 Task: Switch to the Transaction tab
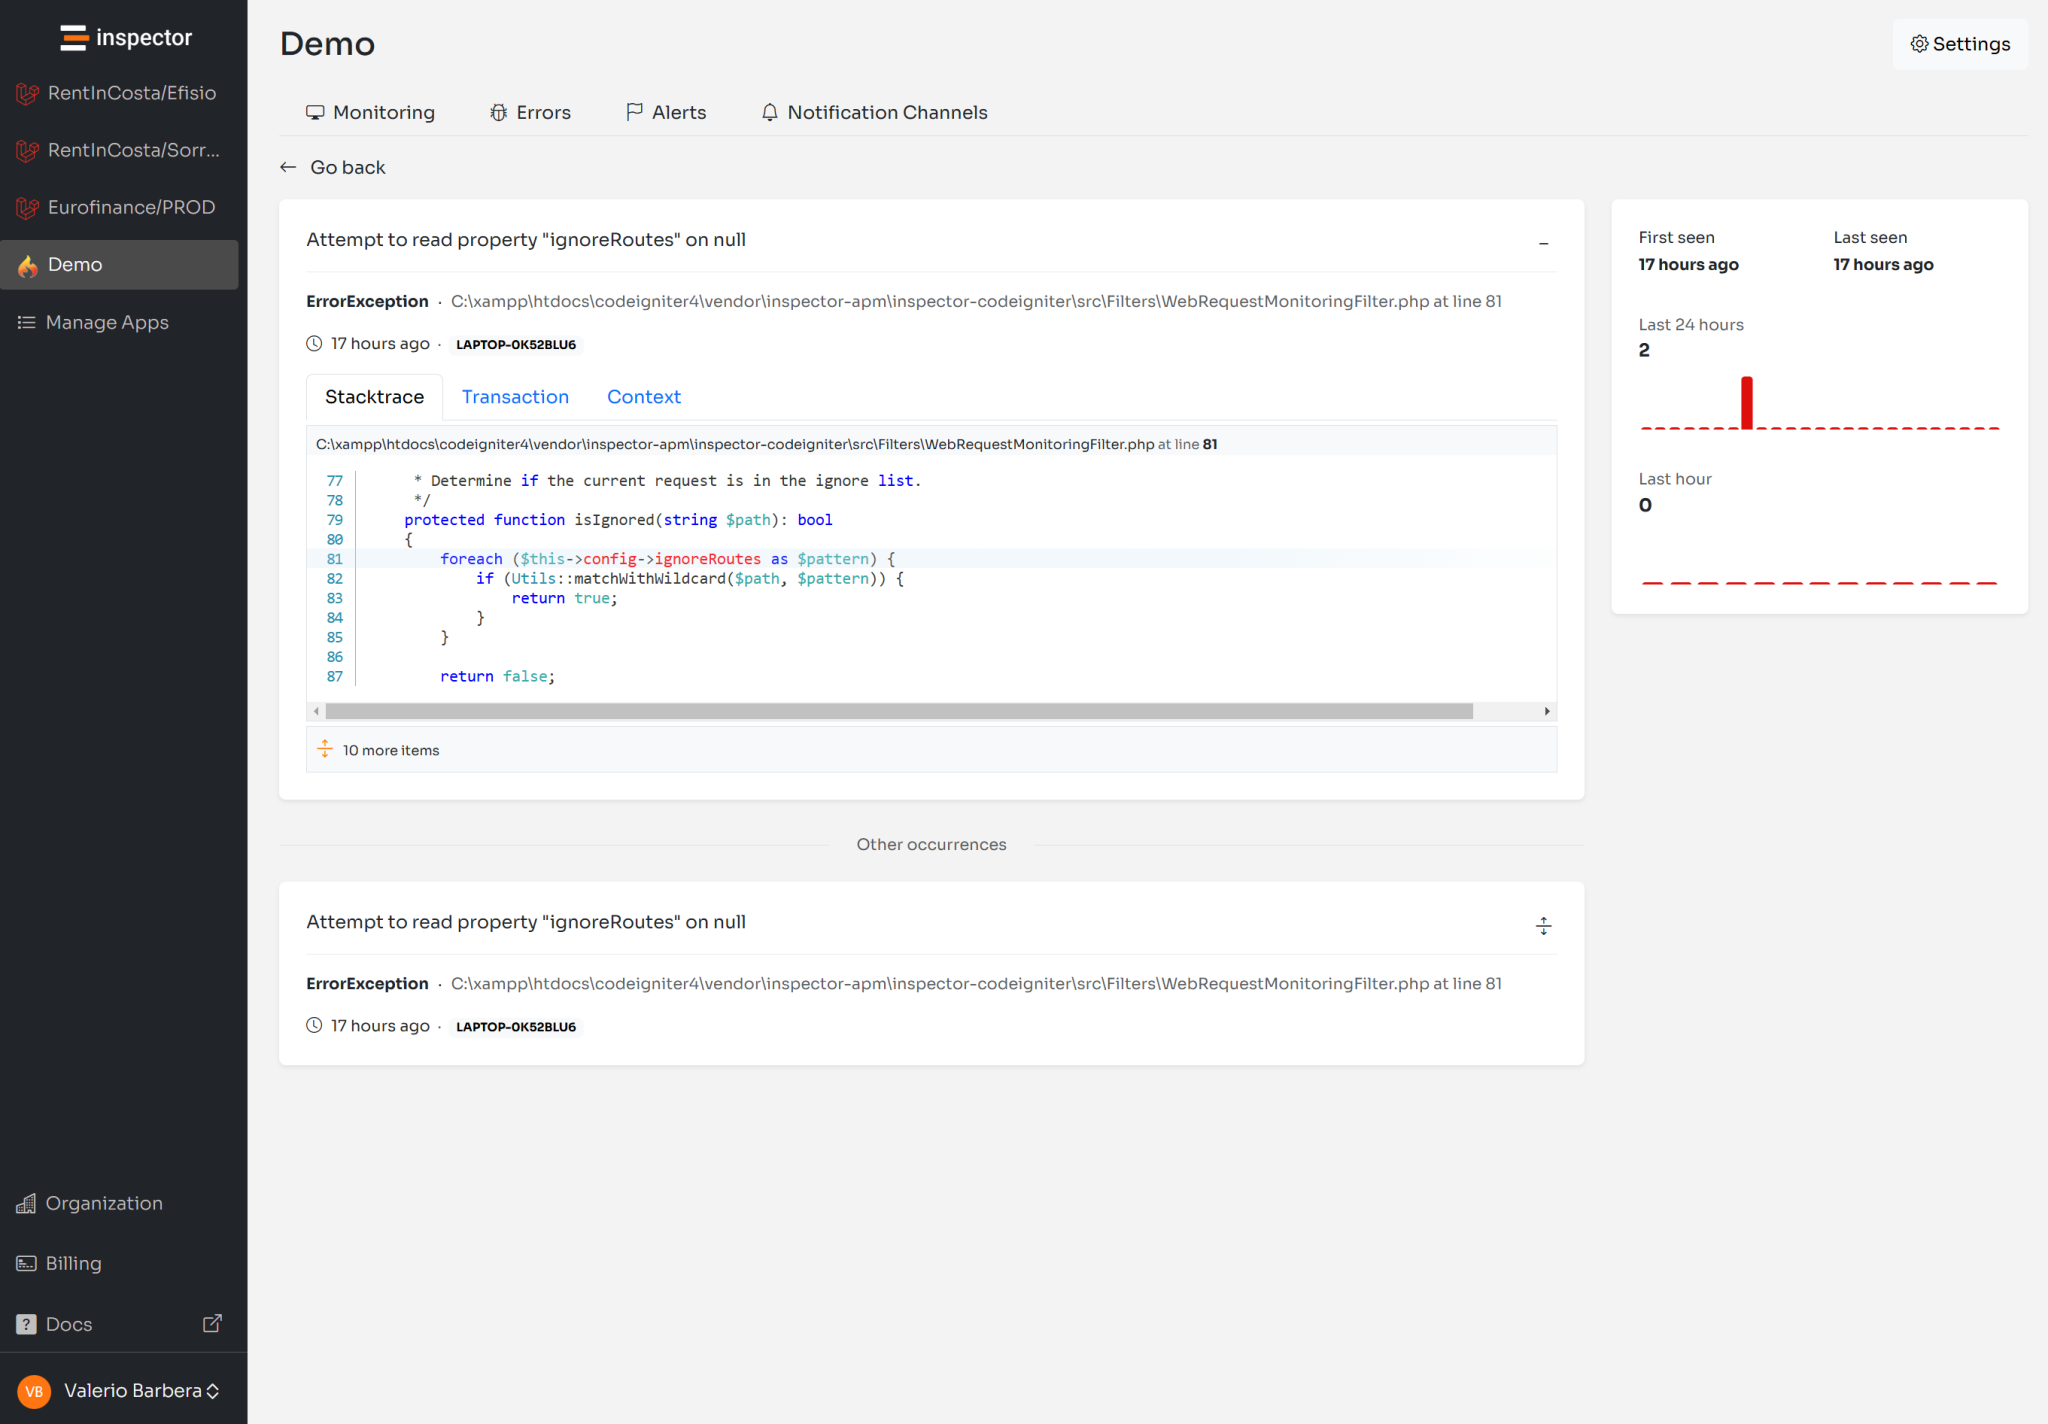click(x=515, y=397)
